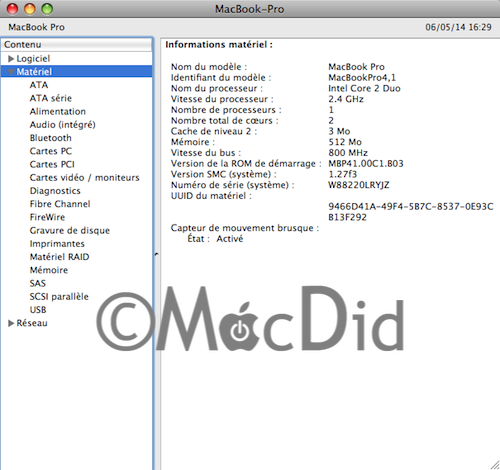Open the Mémoire hardware entry
The width and height of the screenshot is (500, 470).
coord(49,270)
